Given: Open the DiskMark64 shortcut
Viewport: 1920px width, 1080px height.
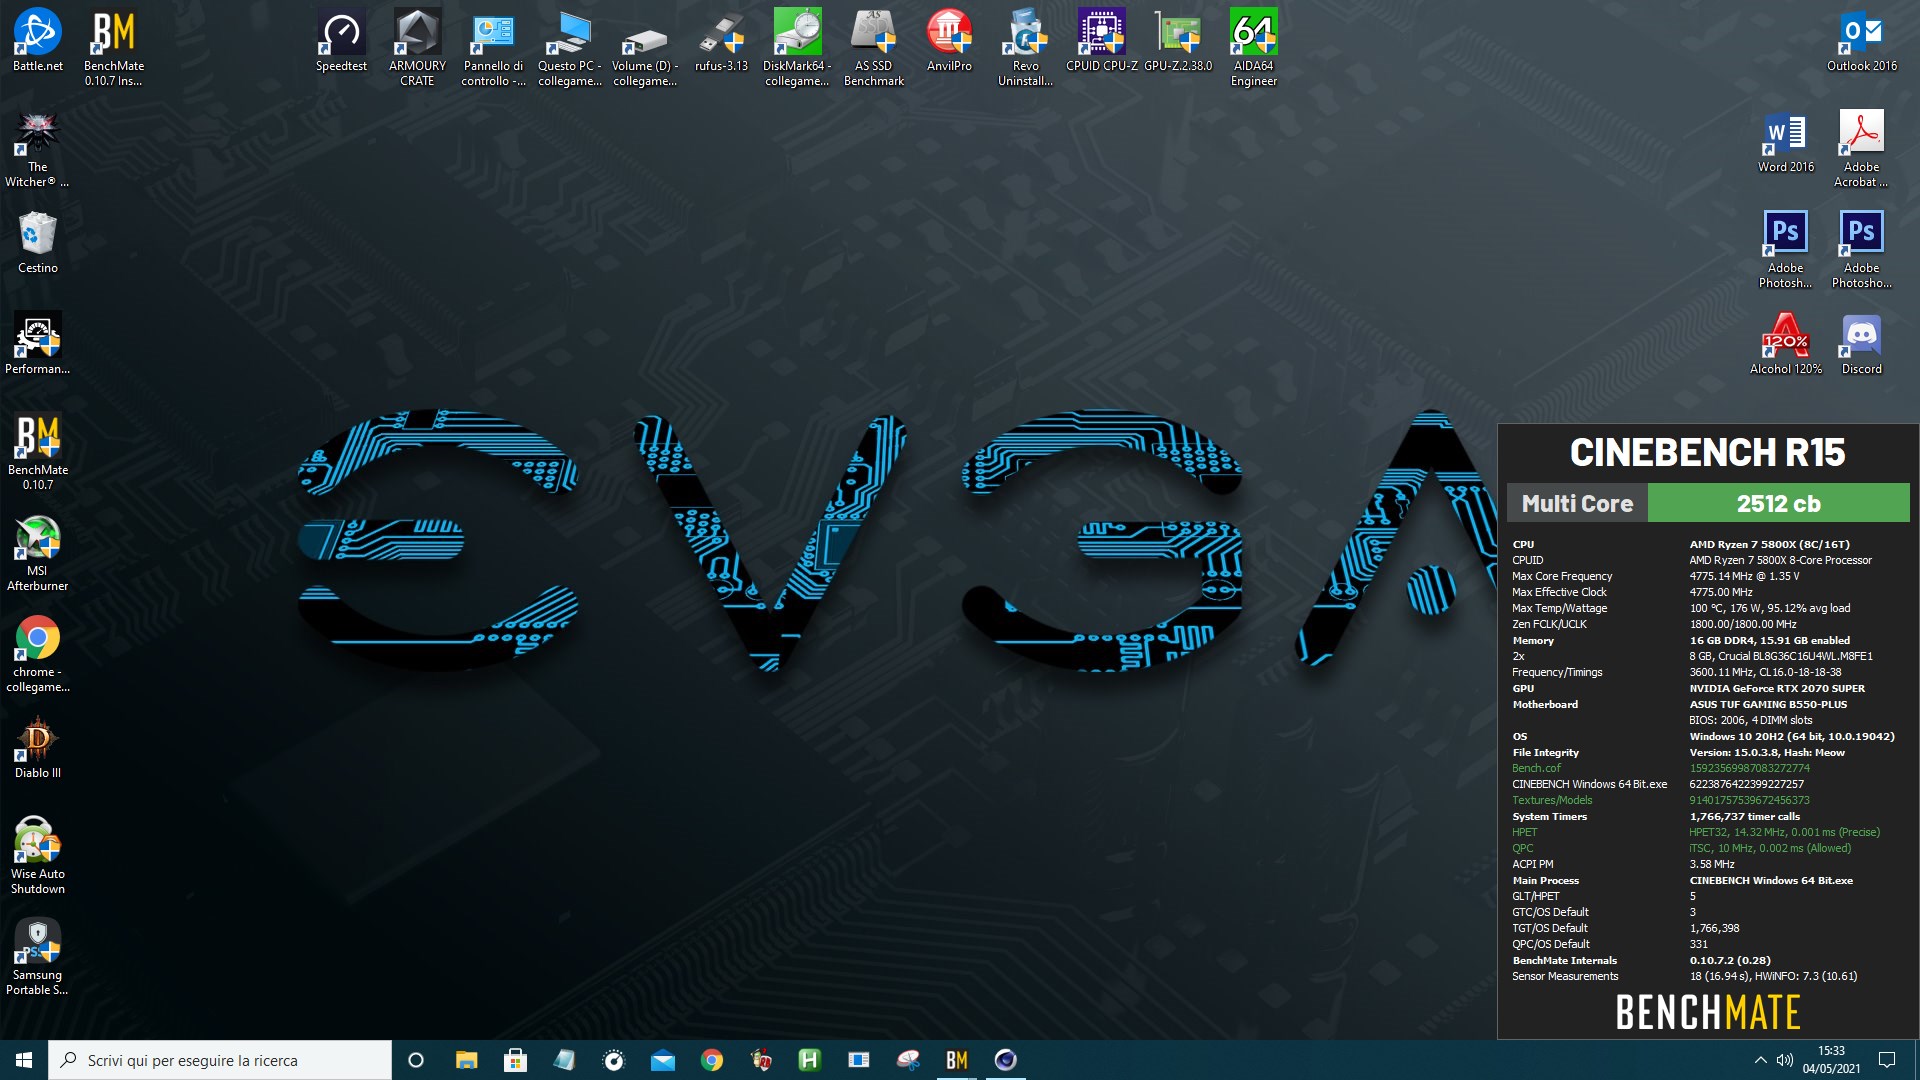Looking at the screenshot, I should click(x=798, y=47).
